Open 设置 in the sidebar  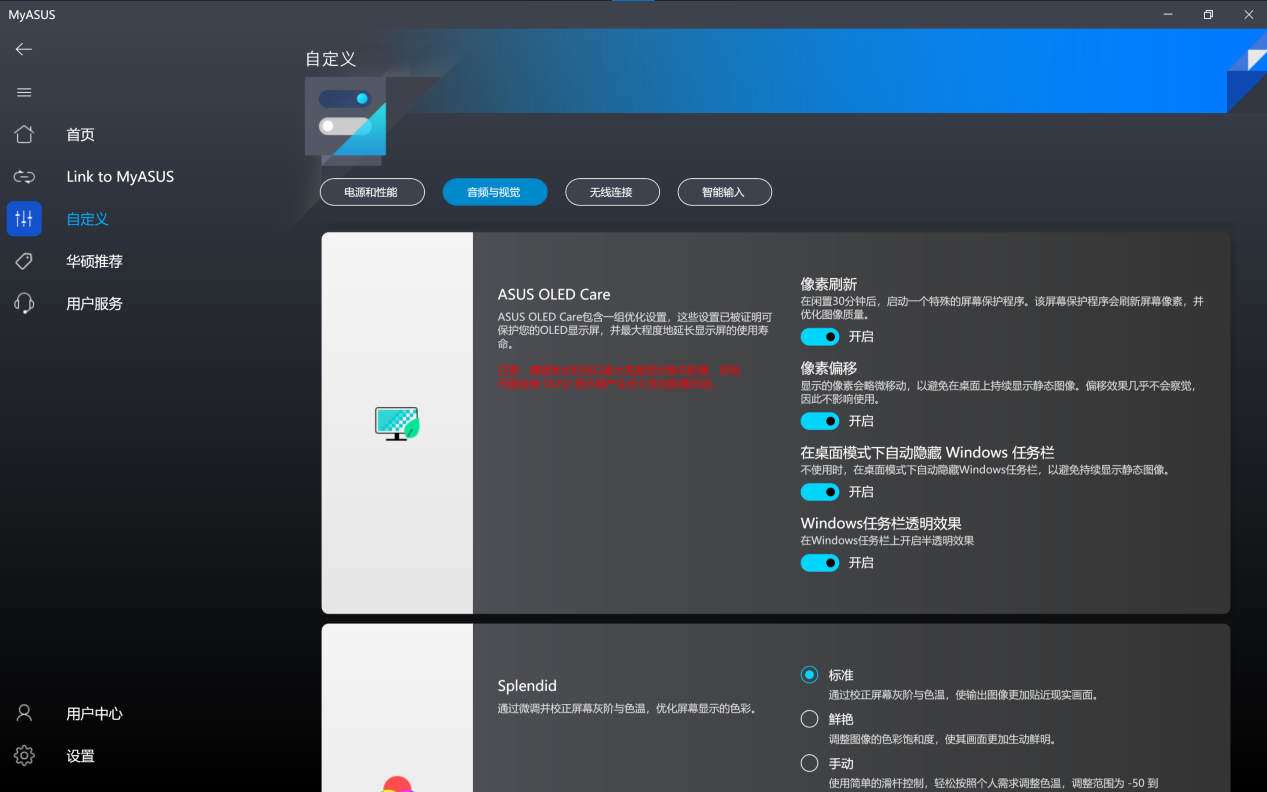[x=81, y=756]
